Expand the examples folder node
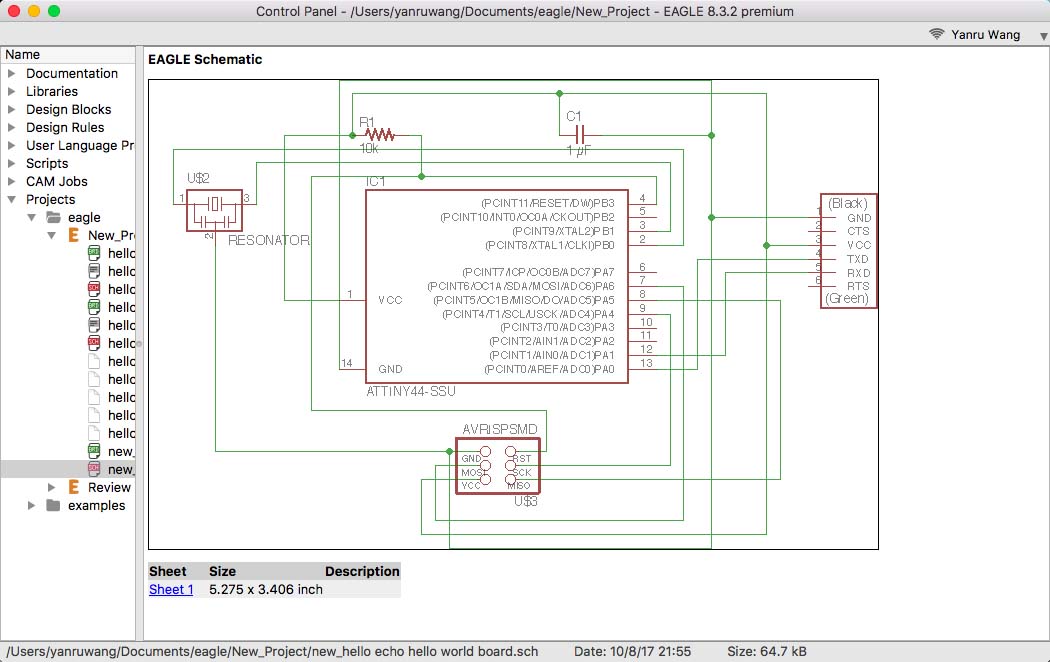Screen dimensions: 1050x662 (x=31, y=505)
